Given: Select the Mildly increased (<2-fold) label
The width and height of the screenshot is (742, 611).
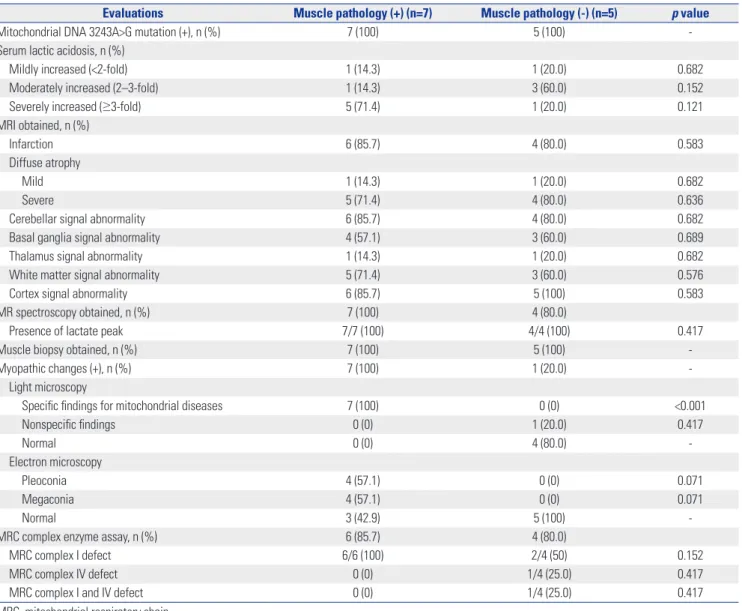Looking at the screenshot, I should tap(68, 70).
